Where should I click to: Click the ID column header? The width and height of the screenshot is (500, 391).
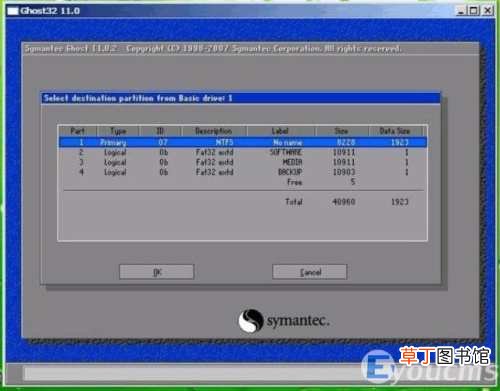[x=160, y=131]
